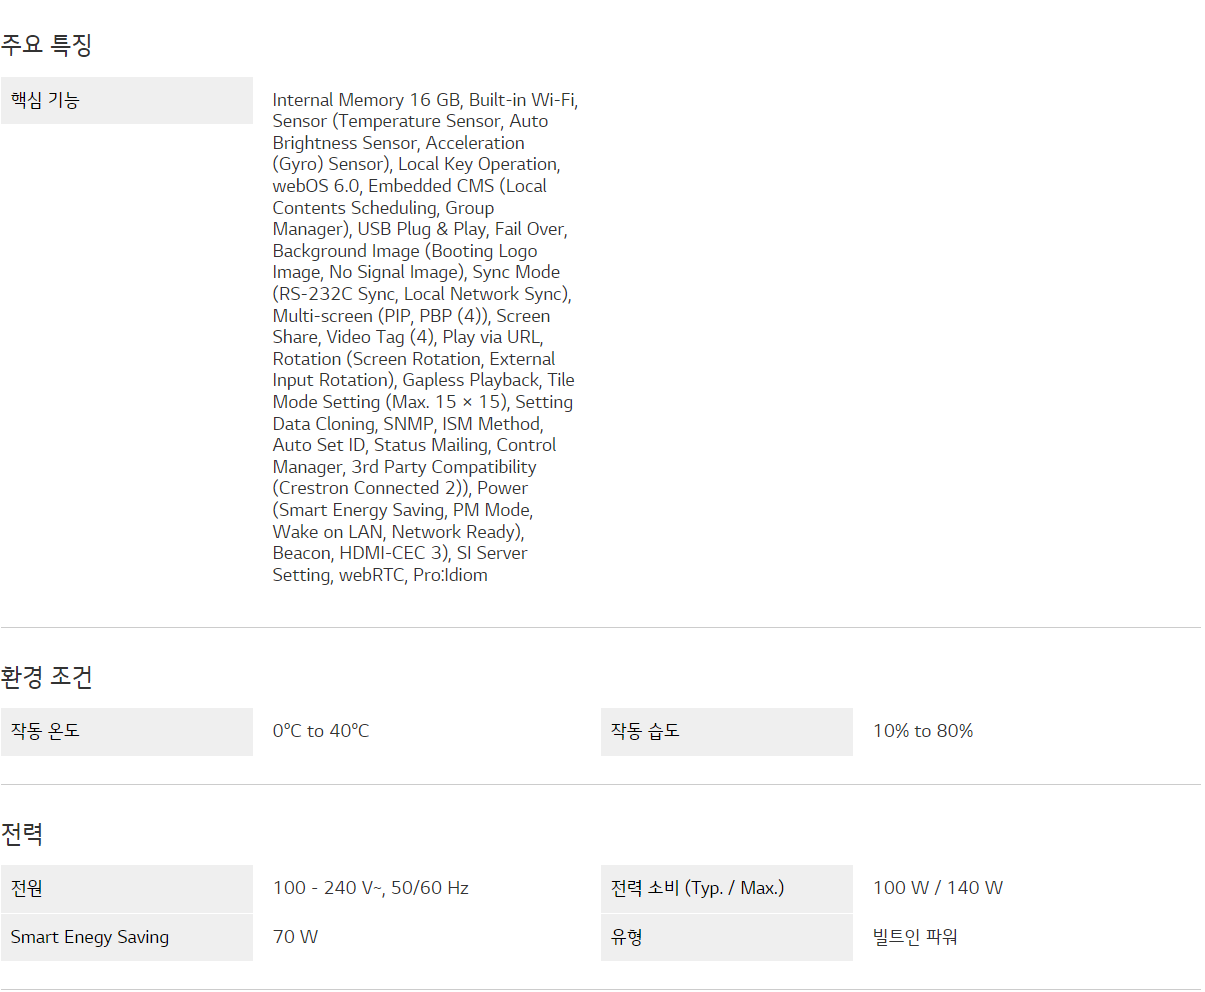Click the 환경 조건 section heading
The image size is (1205, 992).
point(47,677)
